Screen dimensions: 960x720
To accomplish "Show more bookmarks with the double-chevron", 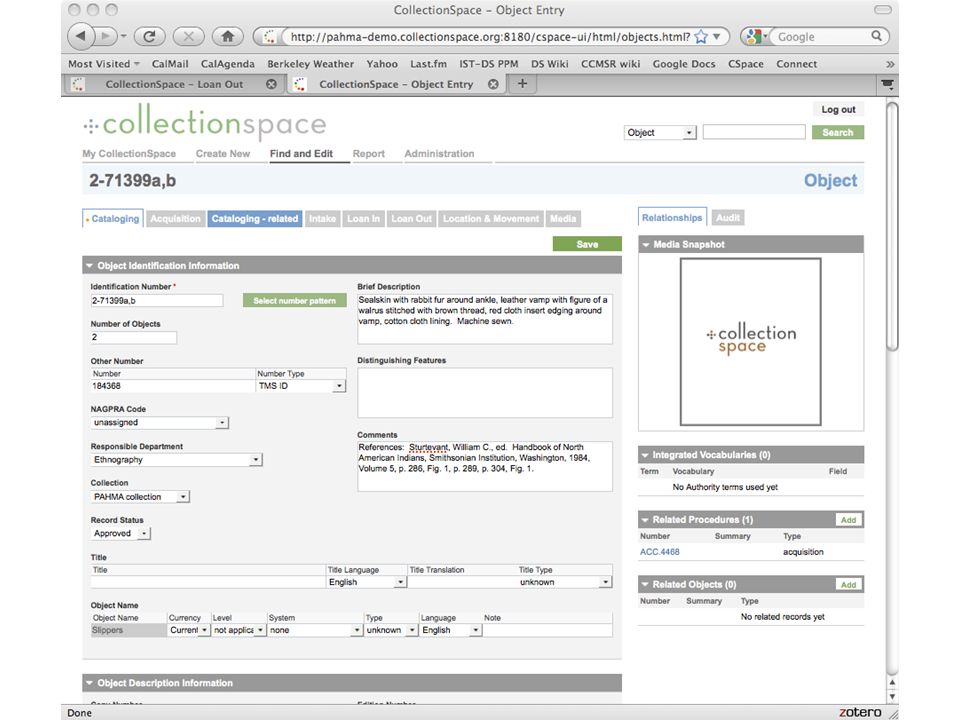I will click(890, 64).
